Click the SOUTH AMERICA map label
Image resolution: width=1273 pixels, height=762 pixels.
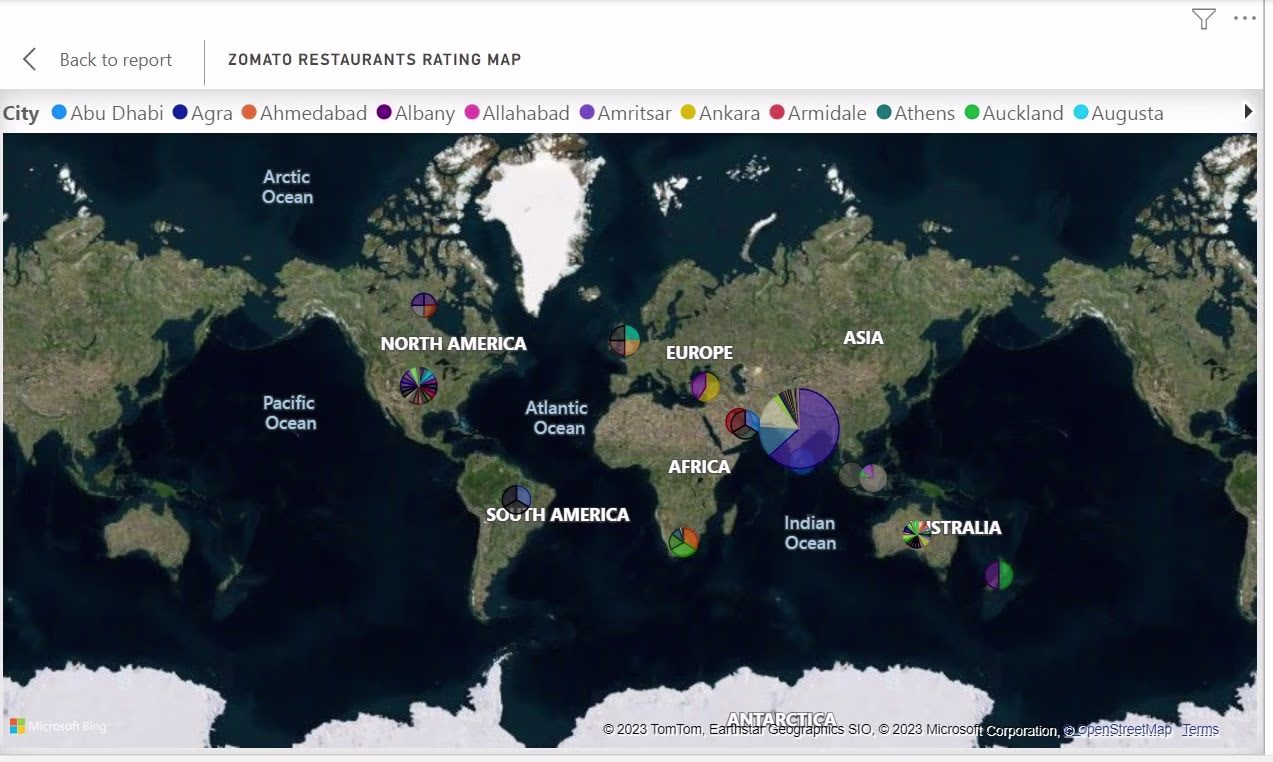558,515
